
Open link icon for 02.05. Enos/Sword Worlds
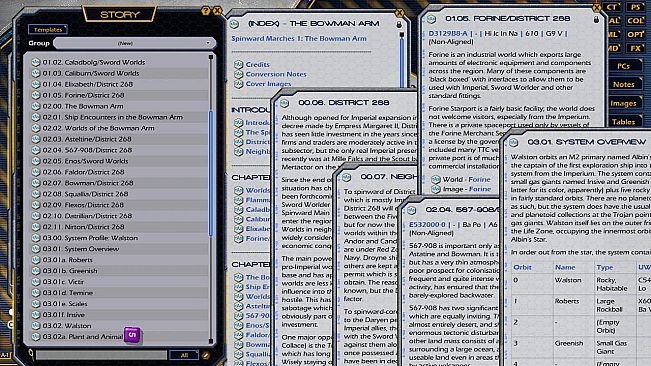36,161
